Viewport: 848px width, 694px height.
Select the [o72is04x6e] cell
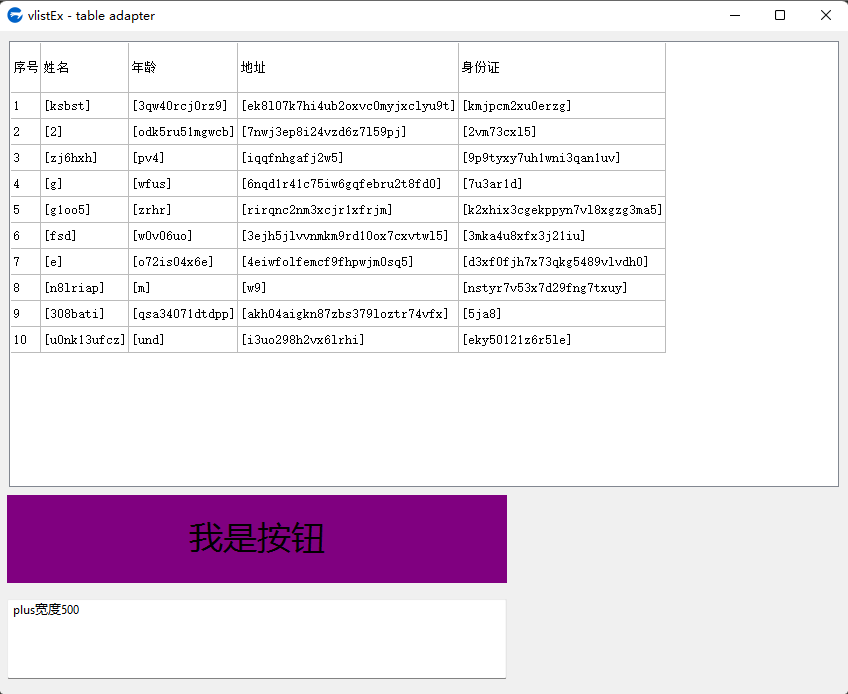tap(183, 261)
